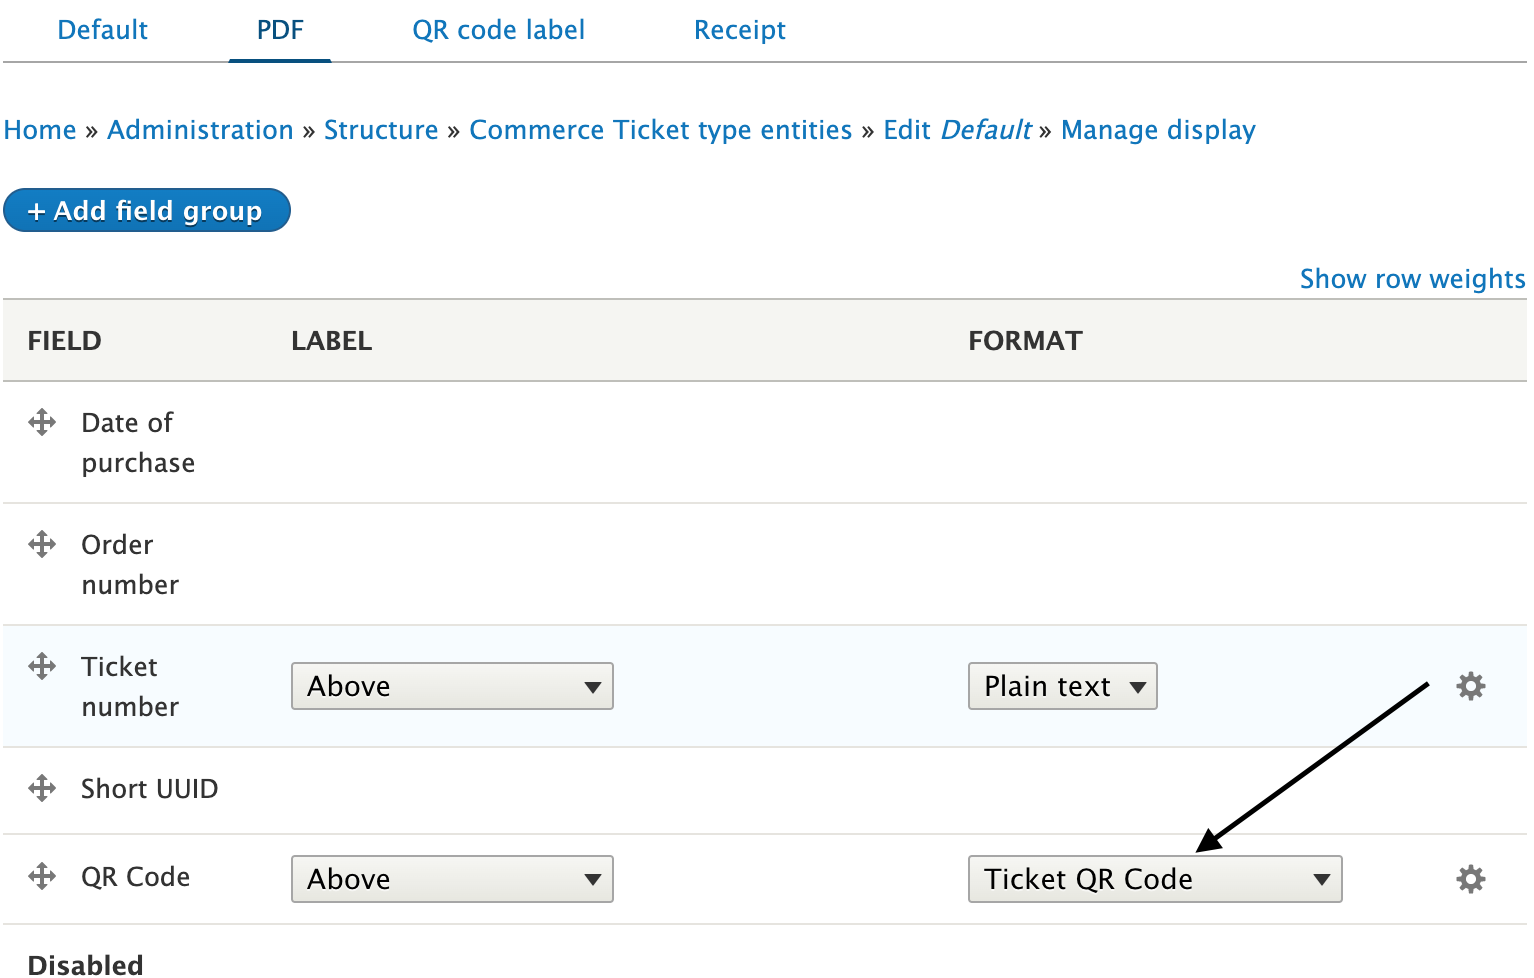Open the QR Code label dropdown

point(451,879)
